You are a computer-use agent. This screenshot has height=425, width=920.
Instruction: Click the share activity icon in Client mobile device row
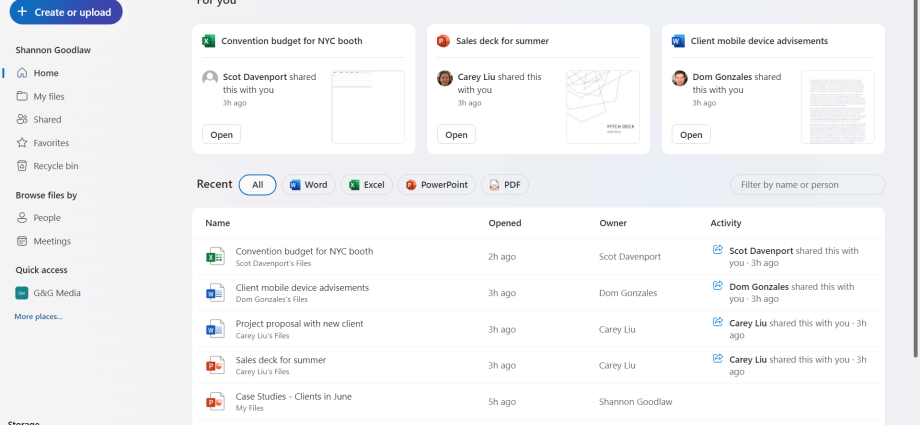[x=717, y=286]
